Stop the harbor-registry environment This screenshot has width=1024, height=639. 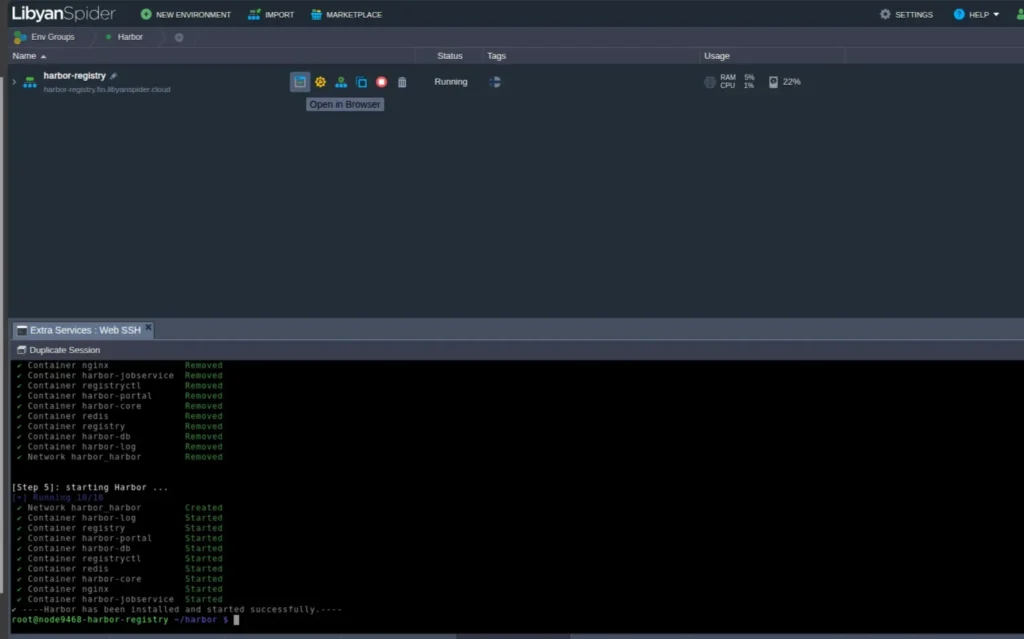click(381, 82)
